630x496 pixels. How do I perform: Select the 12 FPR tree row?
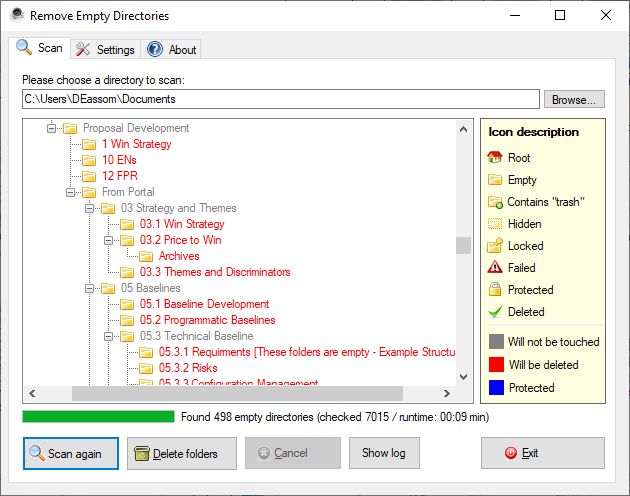pyautogui.click(x=120, y=176)
